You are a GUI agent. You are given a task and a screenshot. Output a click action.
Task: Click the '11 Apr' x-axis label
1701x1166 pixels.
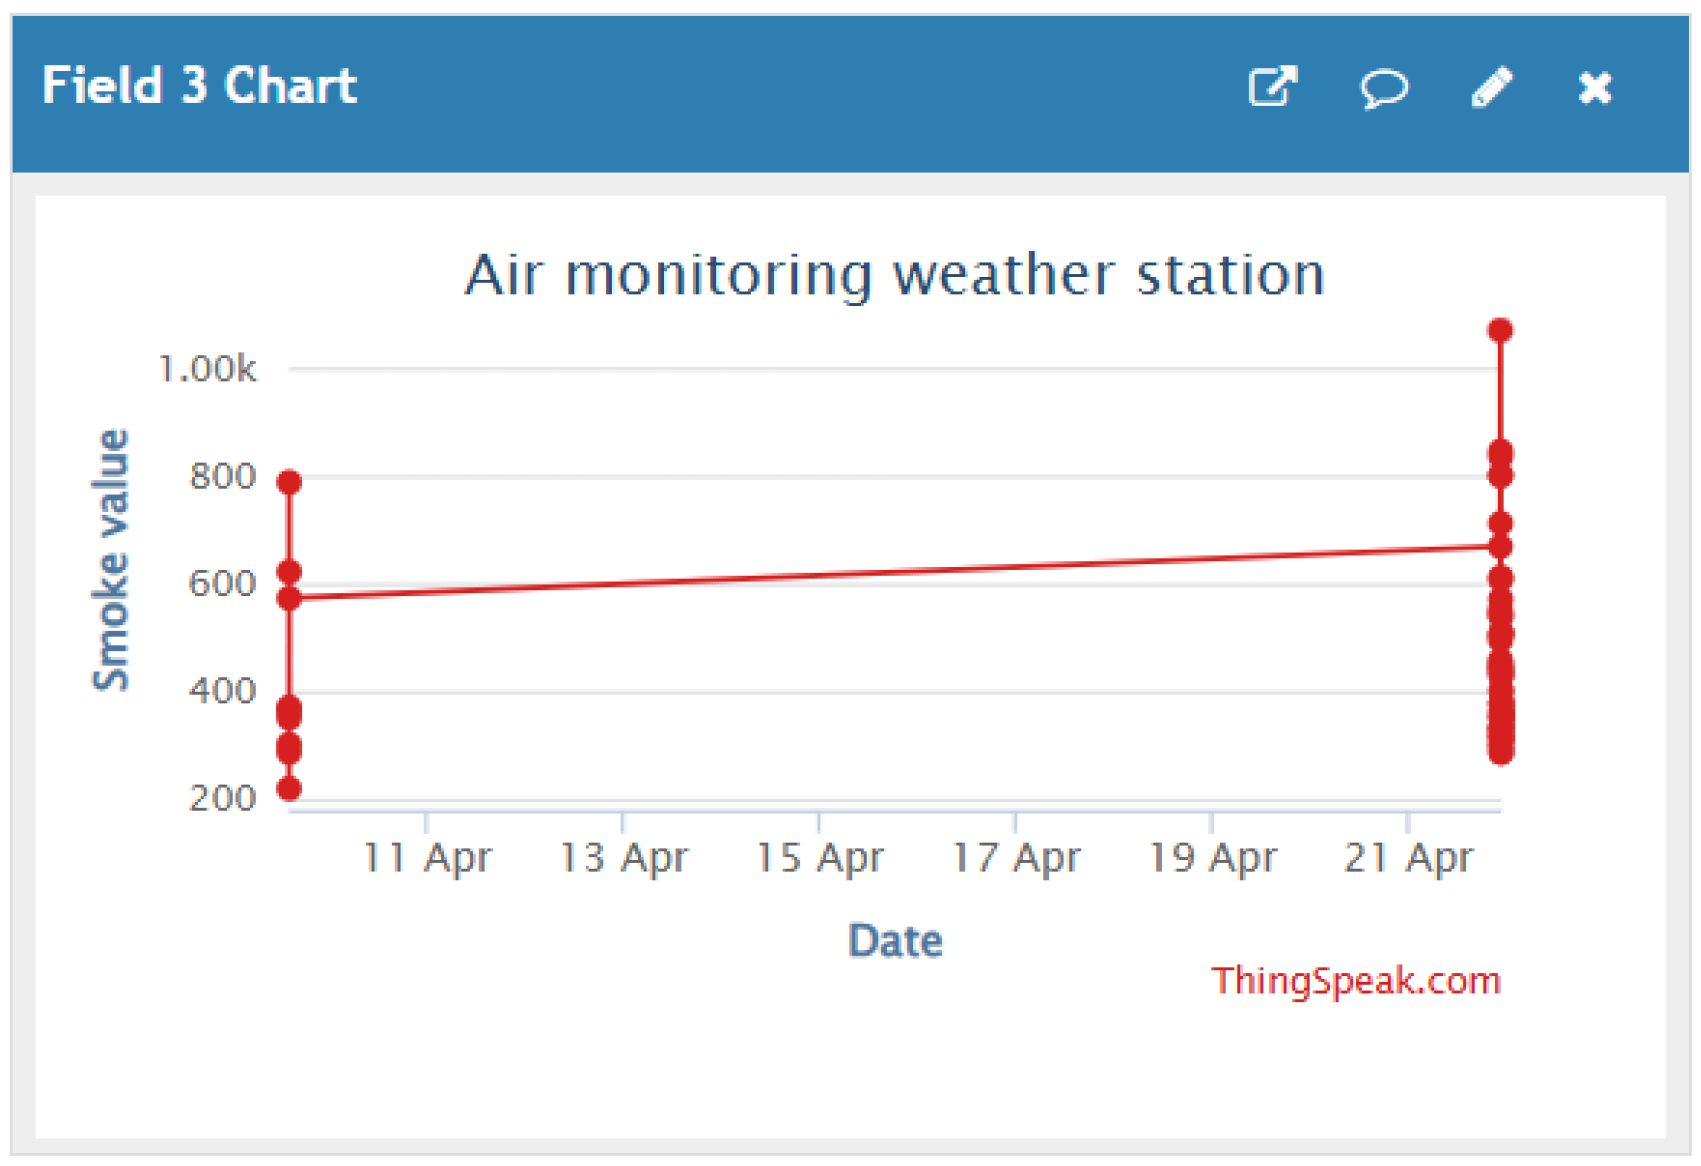(x=426, y=858)
